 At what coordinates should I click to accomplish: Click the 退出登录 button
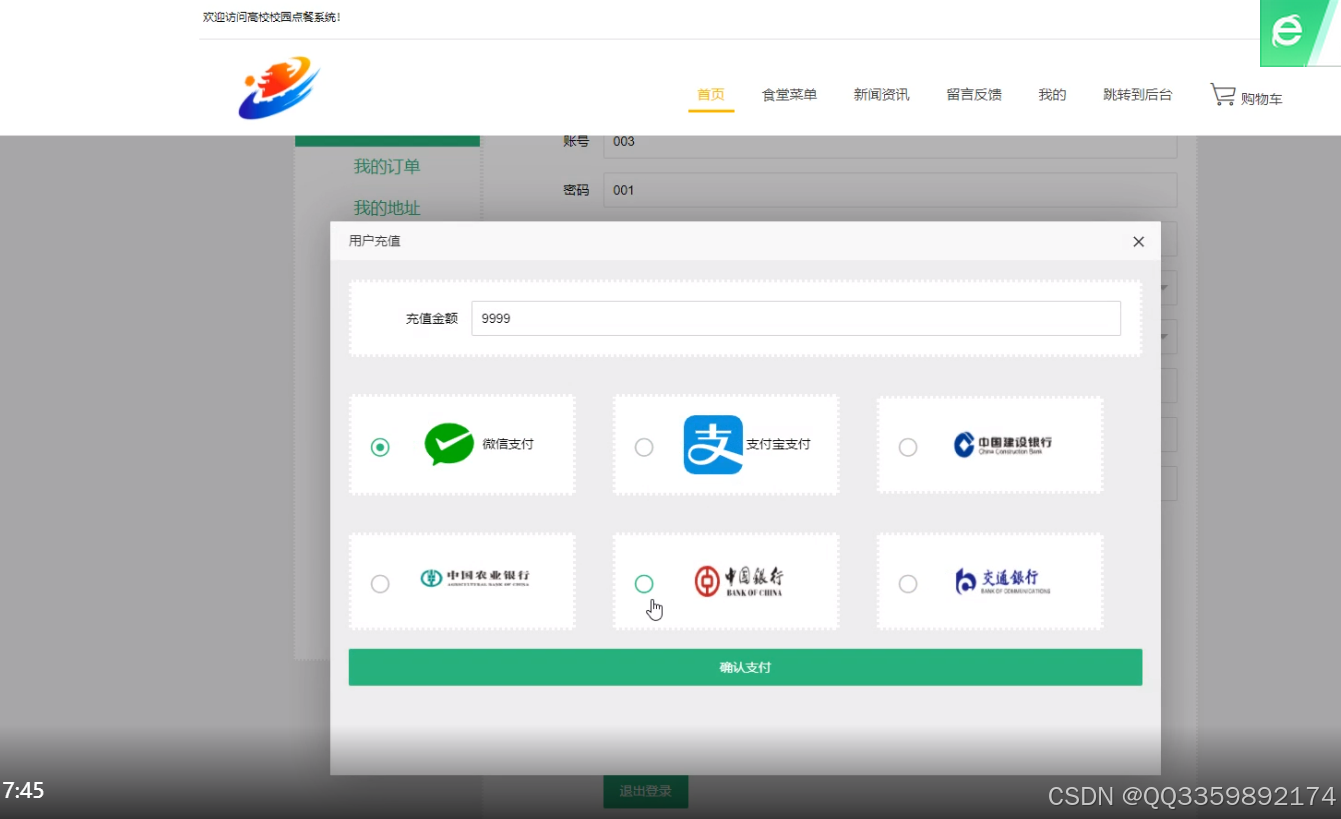tap(645, 791)
